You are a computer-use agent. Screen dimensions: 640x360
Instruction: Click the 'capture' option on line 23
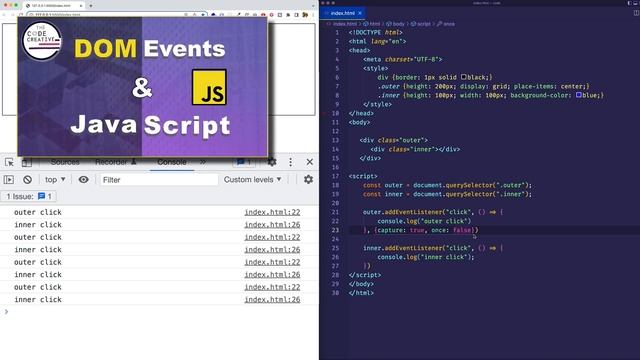coord(391,230)
